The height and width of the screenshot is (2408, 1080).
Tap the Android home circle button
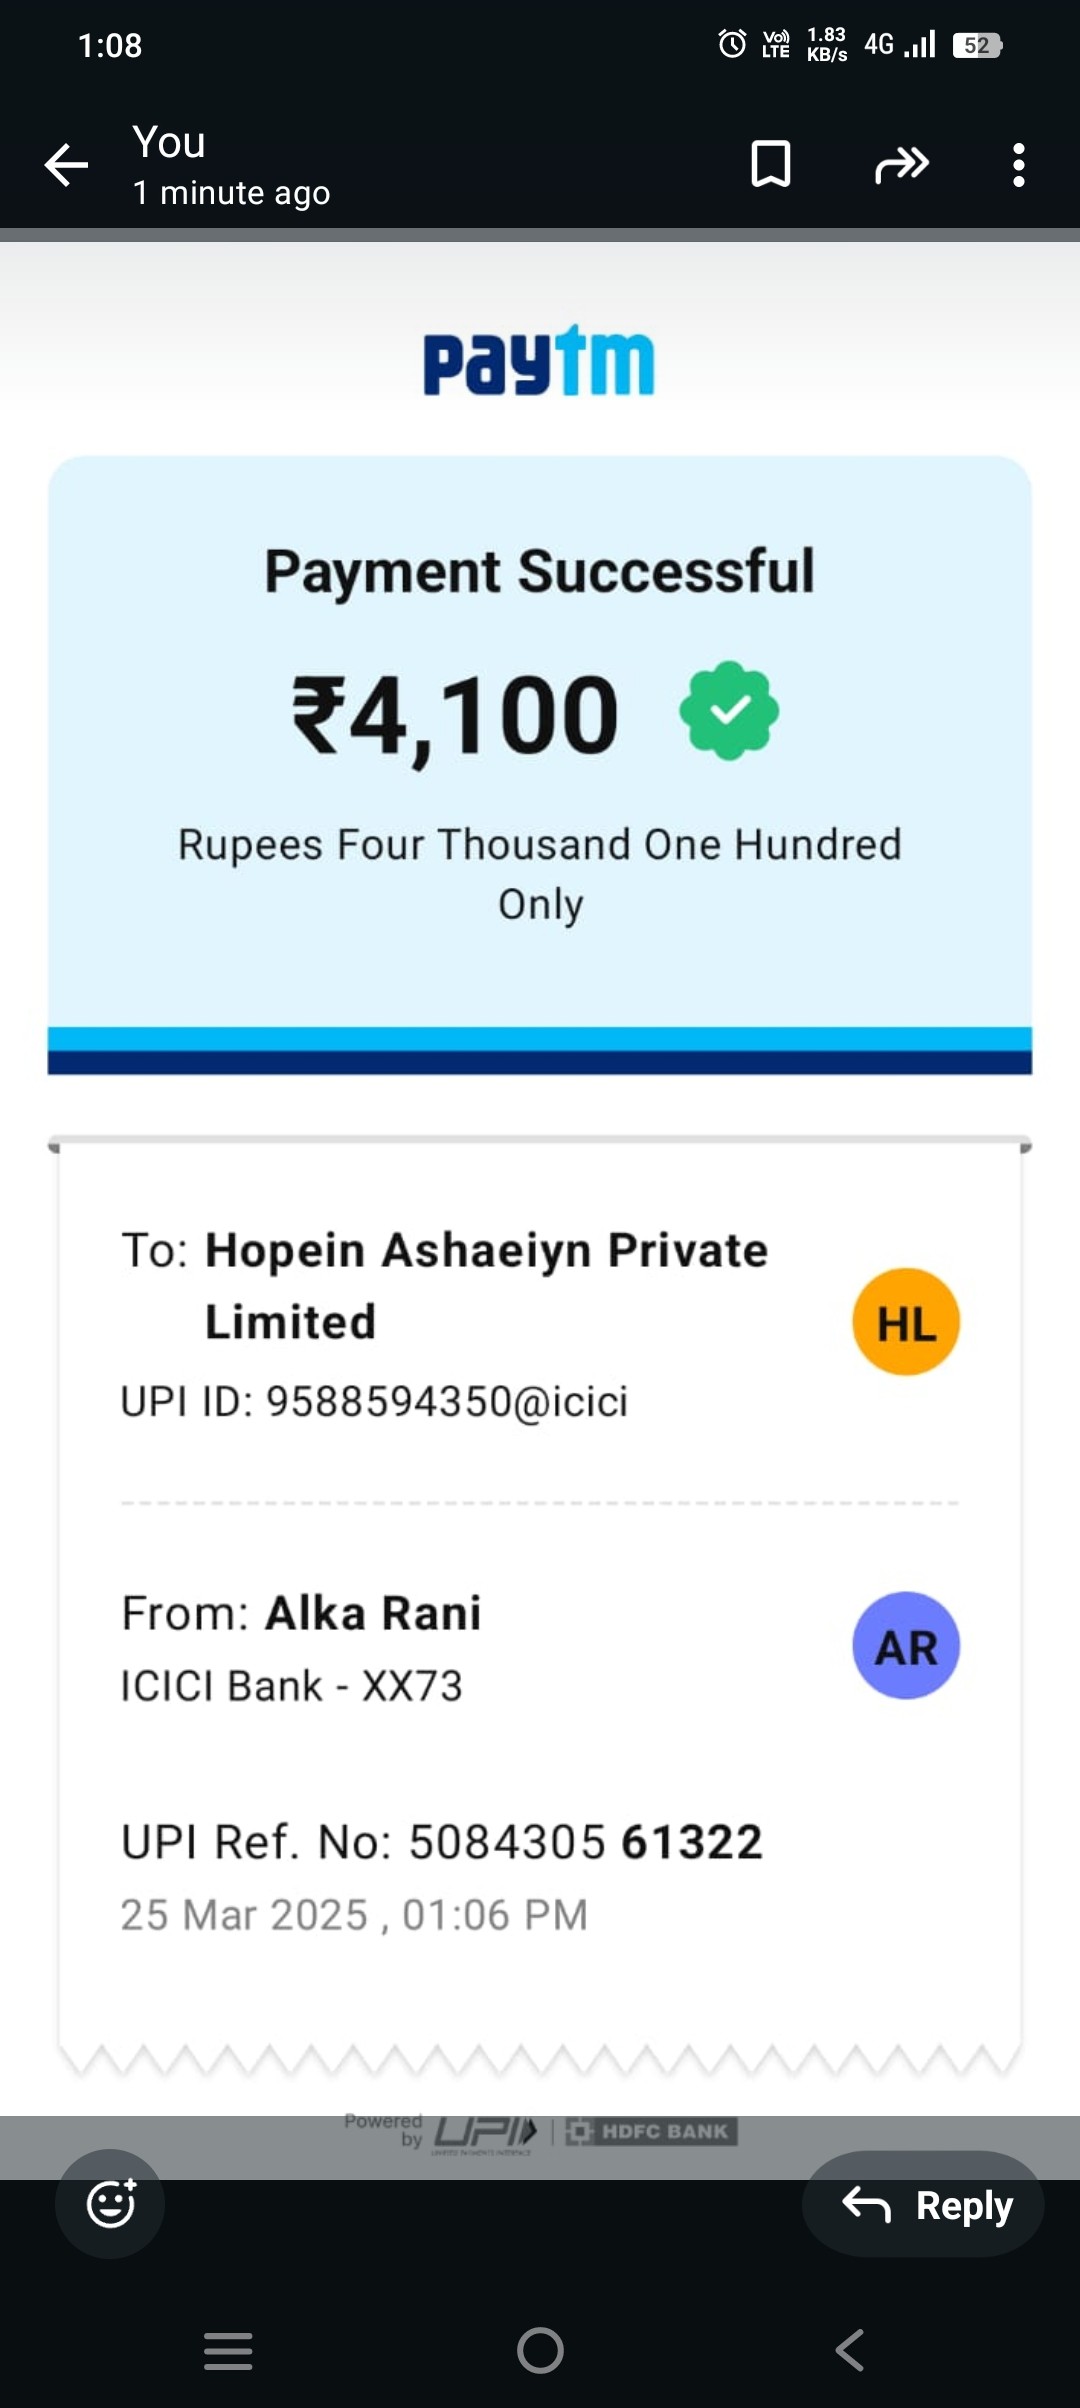[540, 2350]
